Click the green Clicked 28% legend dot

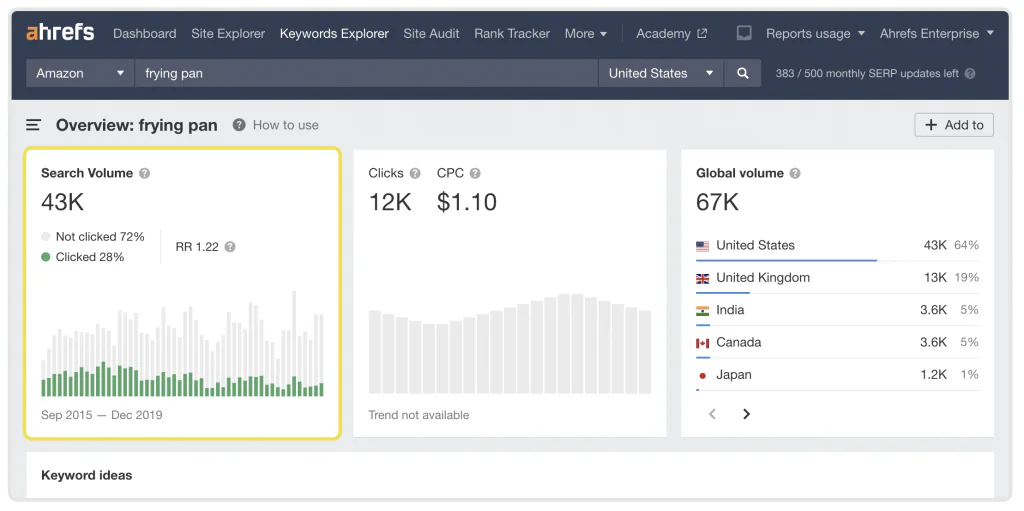[x=46, y=257]
